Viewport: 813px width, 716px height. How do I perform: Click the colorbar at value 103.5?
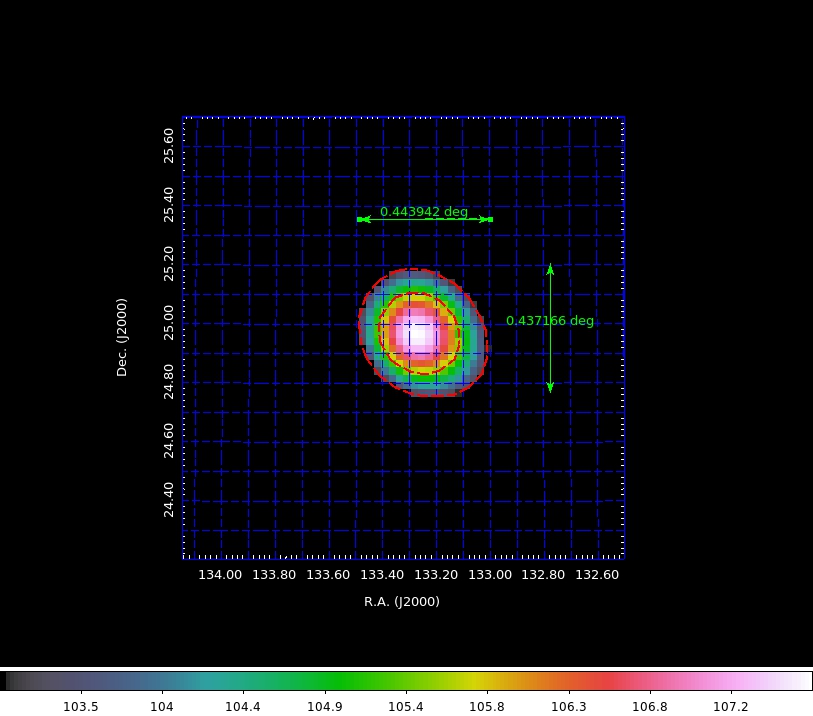81,681
